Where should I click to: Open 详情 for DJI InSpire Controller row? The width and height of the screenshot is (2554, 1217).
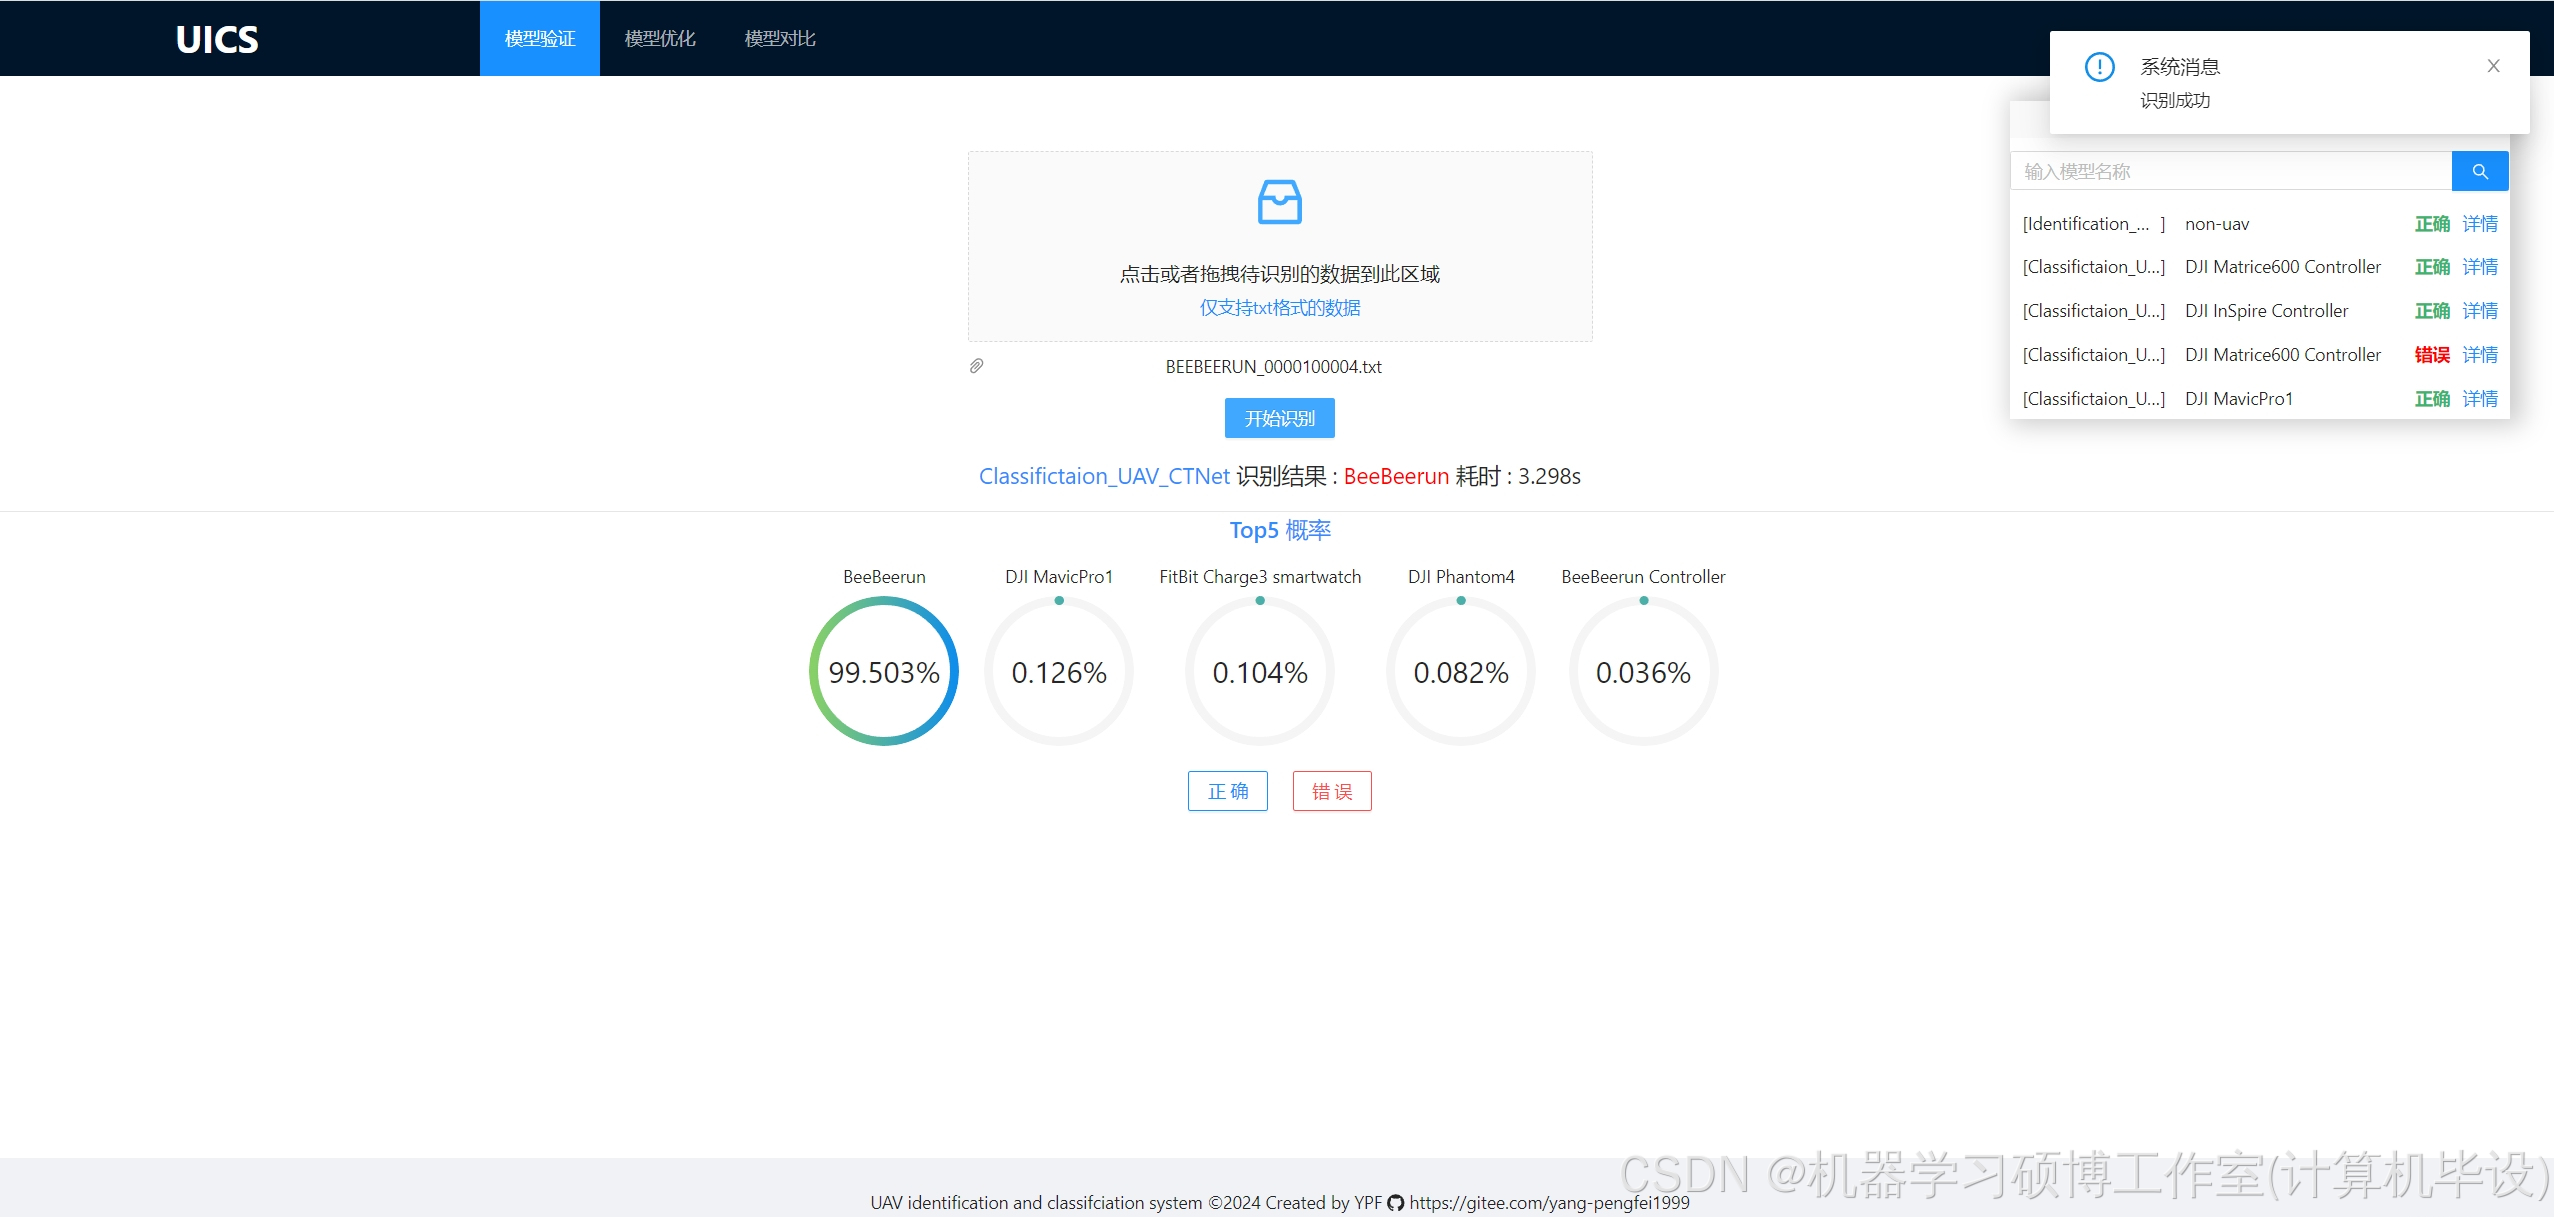(2480, 311)
